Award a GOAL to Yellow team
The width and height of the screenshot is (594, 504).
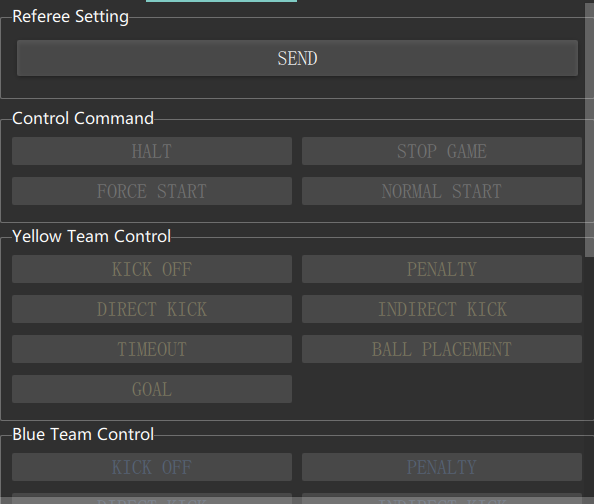pyautogui.click(x=152, y=389)
